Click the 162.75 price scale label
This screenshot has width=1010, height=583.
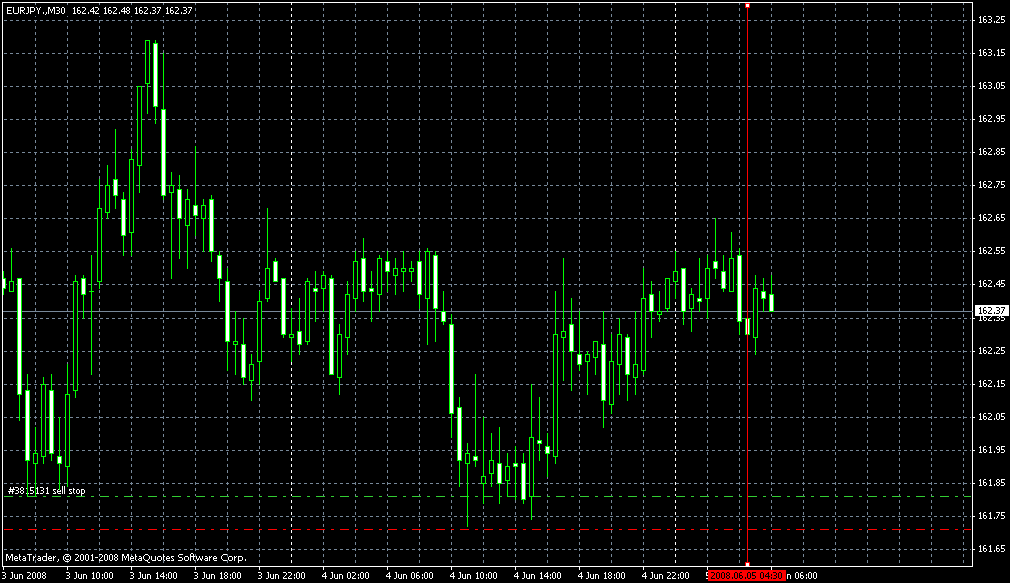coord(991,185)
